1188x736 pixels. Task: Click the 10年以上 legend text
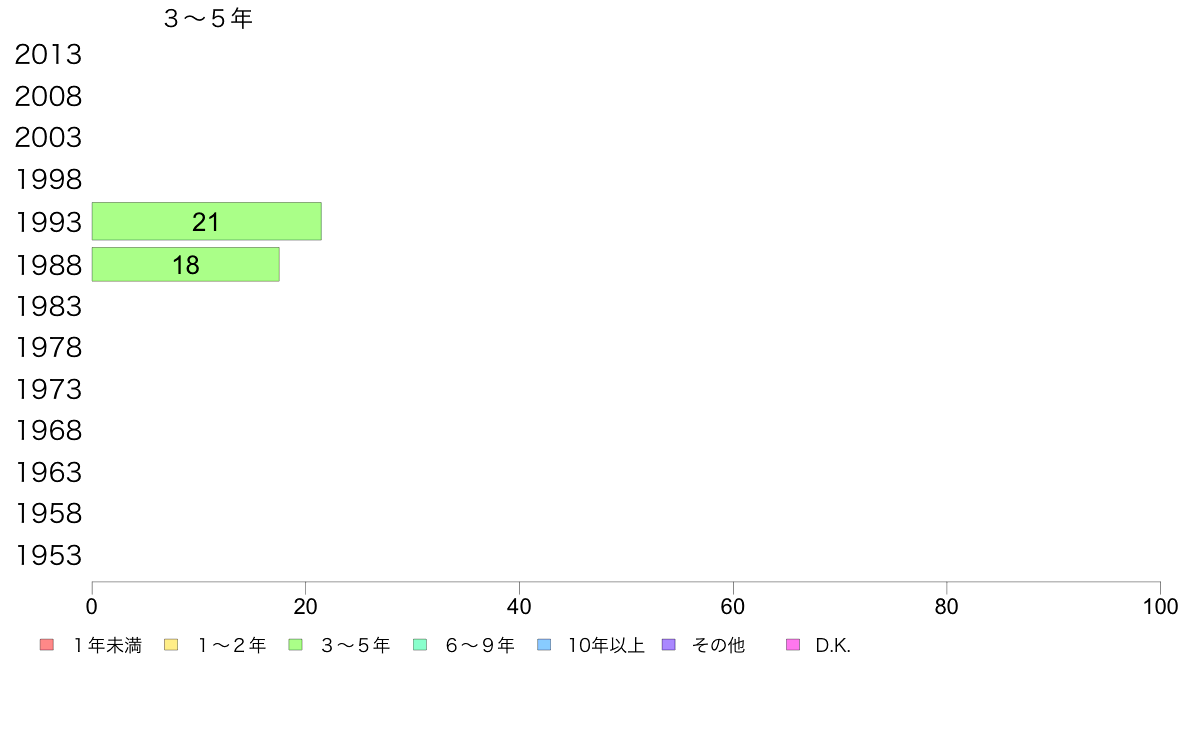tap(606, 646)
